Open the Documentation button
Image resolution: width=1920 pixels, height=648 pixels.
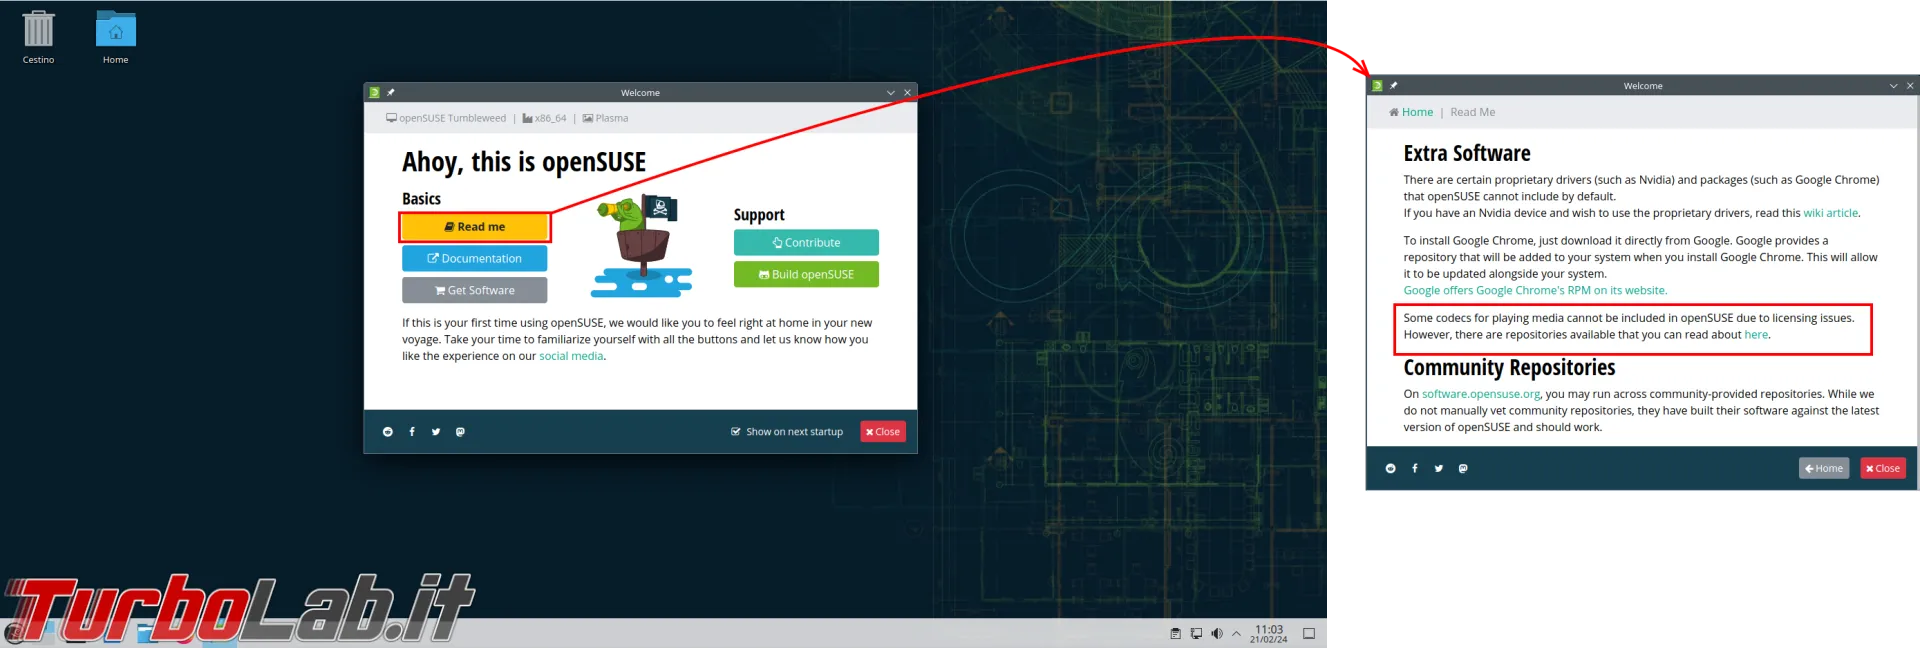click(x=475, y=259)
